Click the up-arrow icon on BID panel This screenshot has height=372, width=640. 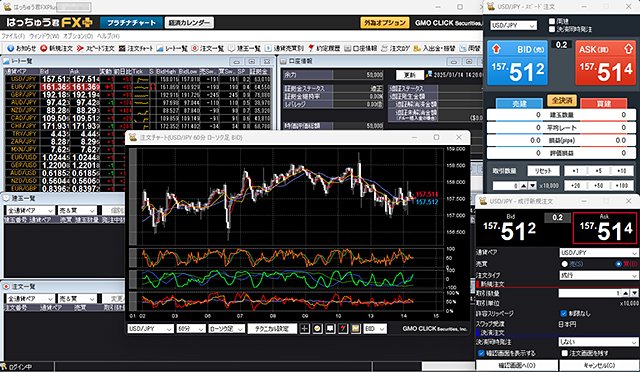coord(497,49)
